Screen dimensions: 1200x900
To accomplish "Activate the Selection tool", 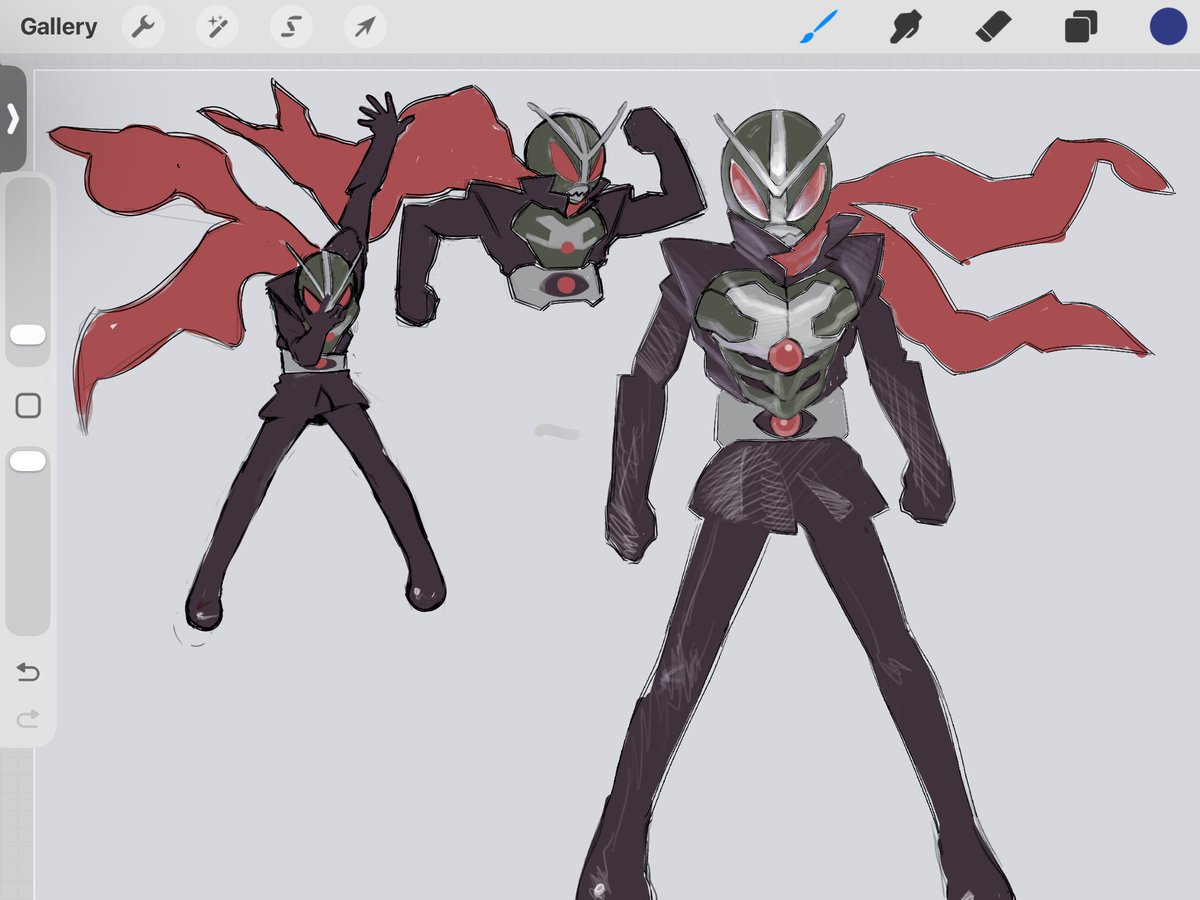I will coord(290,27).
